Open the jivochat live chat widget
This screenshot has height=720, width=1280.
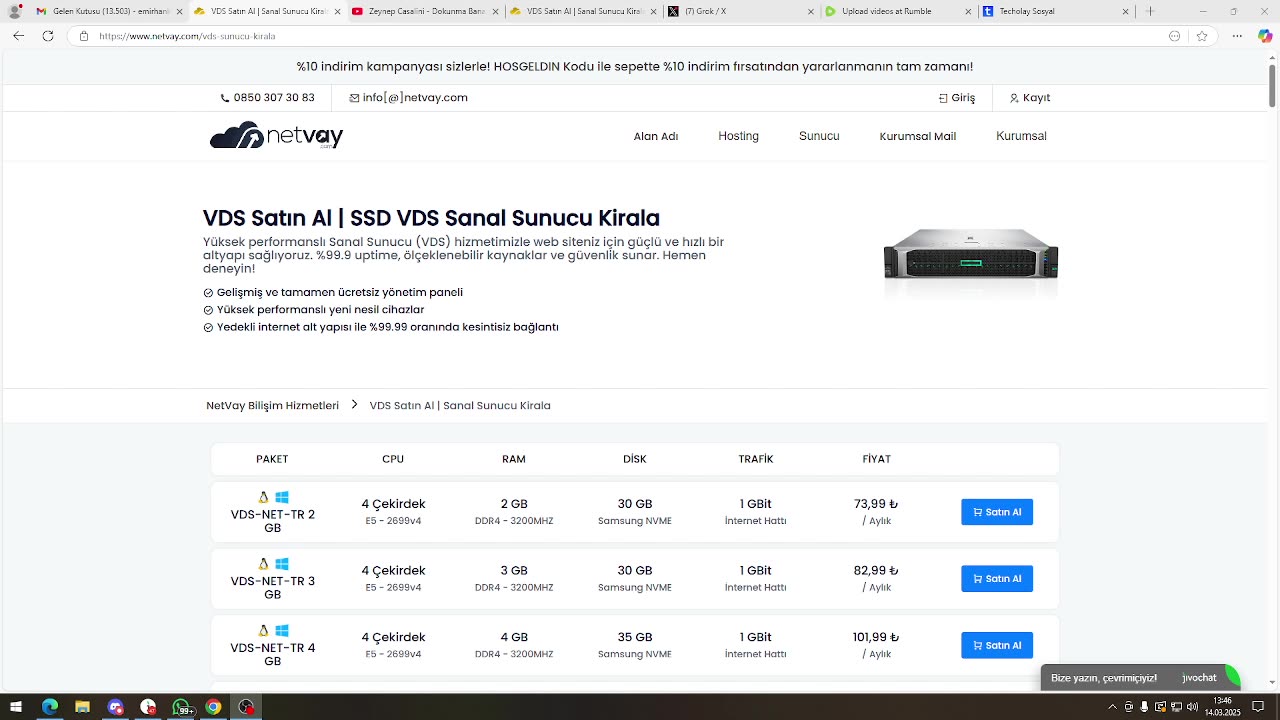click(x=1140, y=678)
